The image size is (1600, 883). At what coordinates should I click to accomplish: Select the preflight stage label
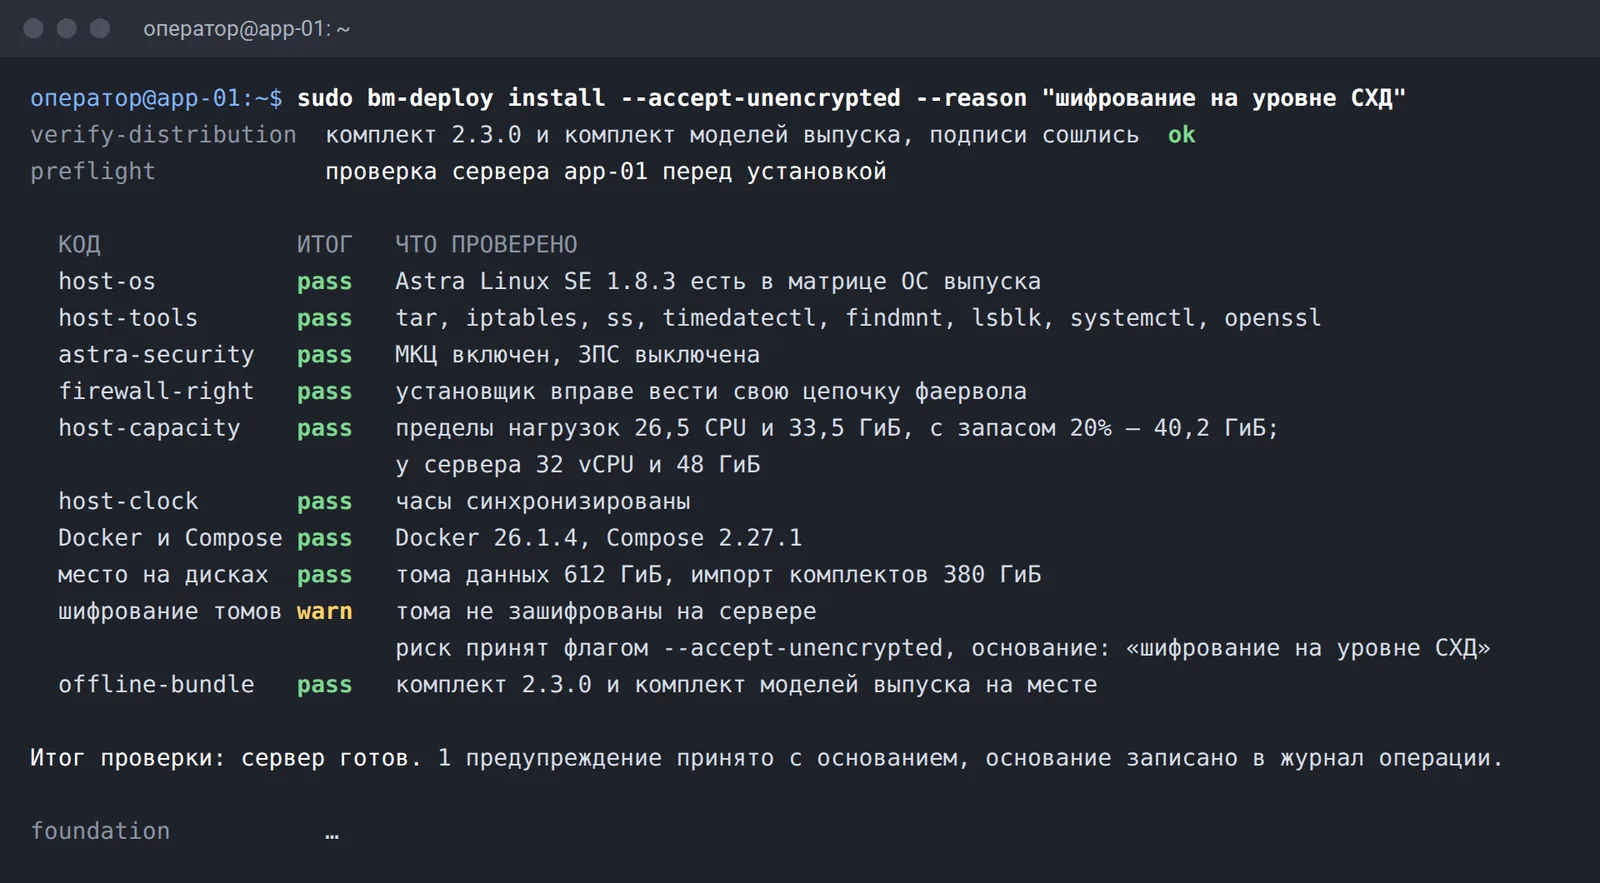(x=93, y=172)
